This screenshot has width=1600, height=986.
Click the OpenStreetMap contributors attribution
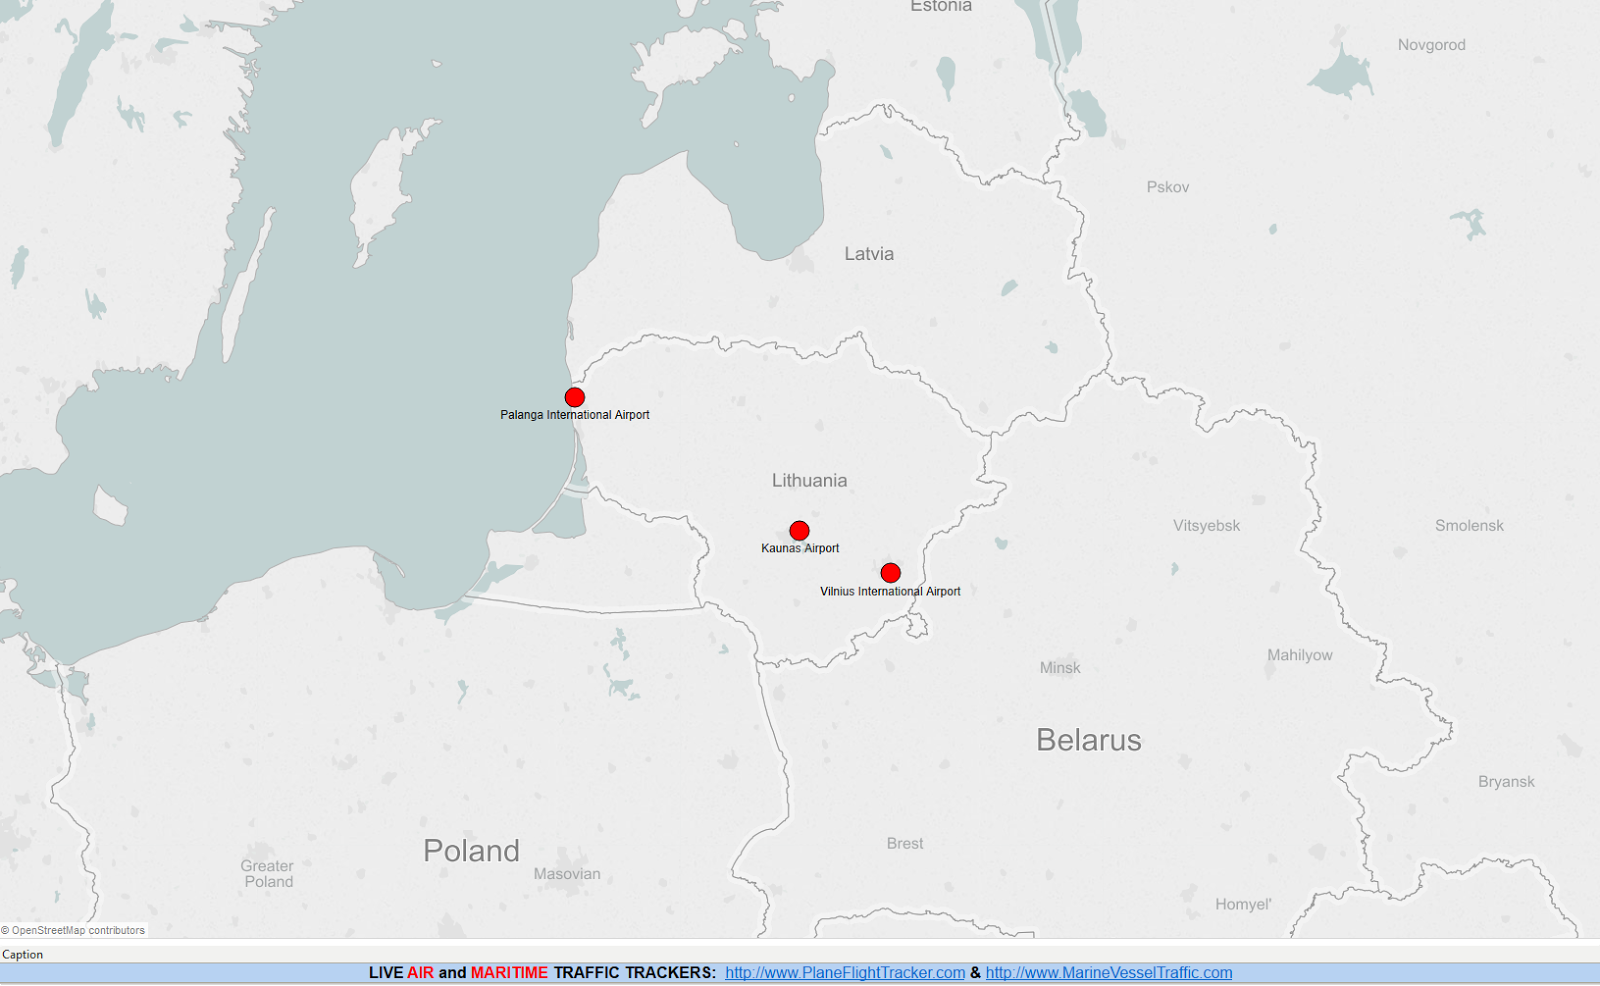tap(72, 929)
